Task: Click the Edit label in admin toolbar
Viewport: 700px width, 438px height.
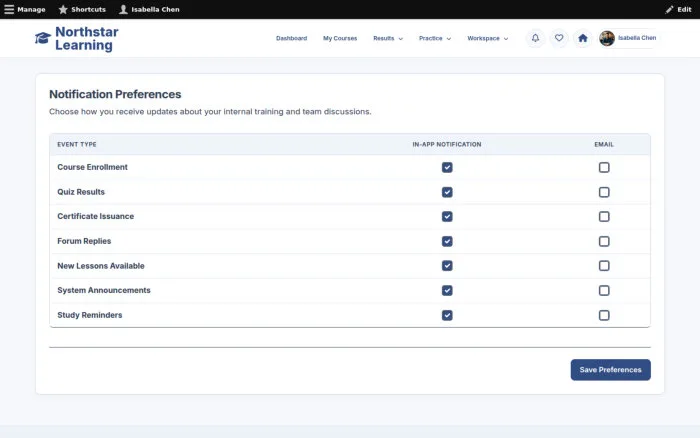Action: [684, 9]
